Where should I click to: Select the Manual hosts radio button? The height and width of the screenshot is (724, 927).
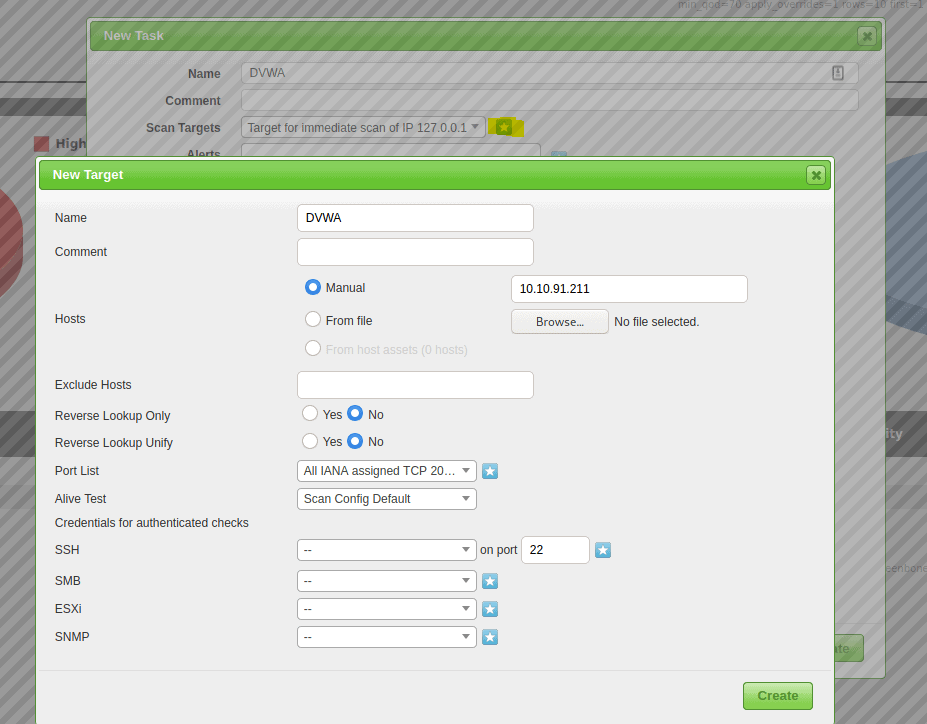313,287
